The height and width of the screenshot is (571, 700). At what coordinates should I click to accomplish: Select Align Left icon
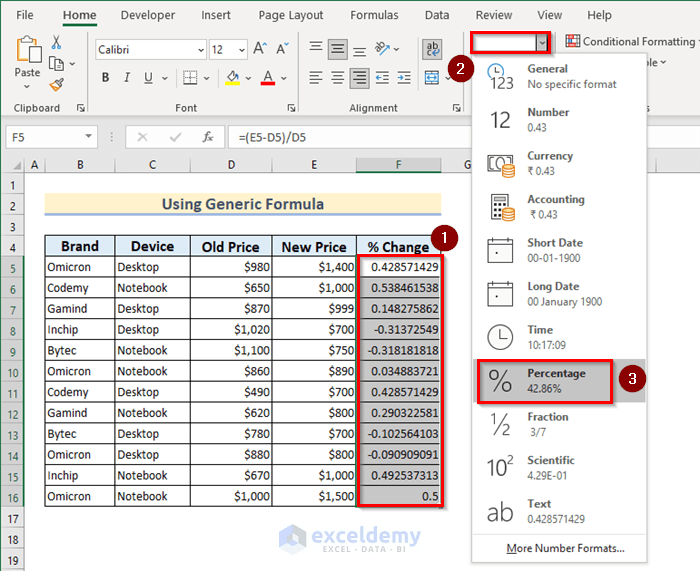[x=316, y=78]
